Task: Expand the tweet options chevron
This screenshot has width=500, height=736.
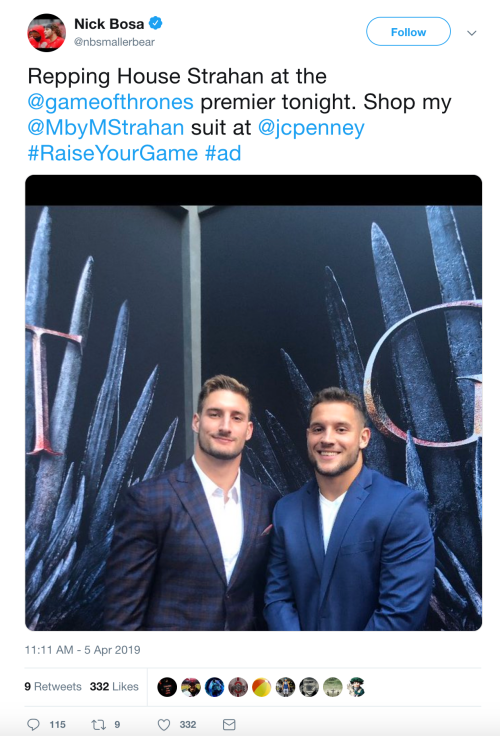Action: coord(472,33)
